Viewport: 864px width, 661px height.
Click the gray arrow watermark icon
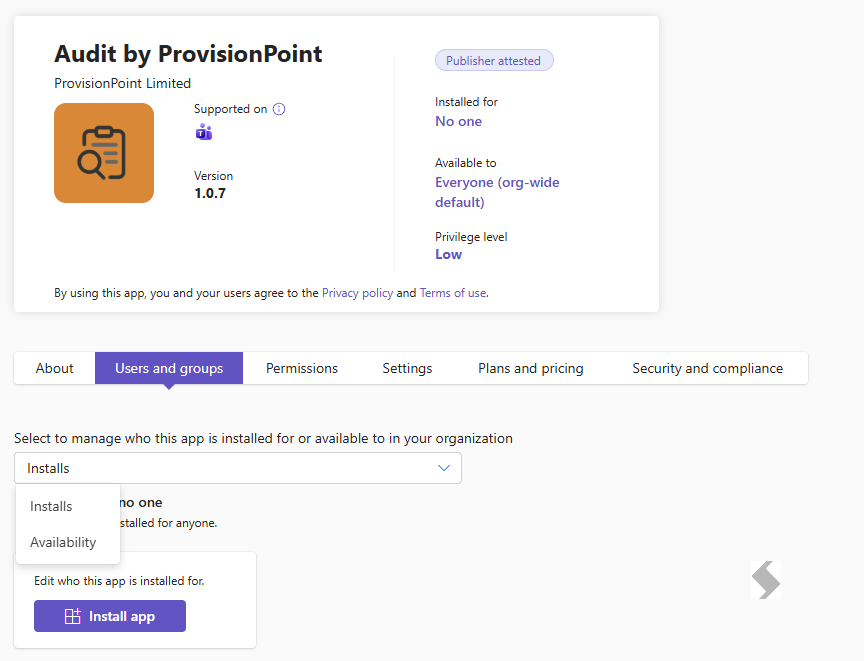click(766, 580)
